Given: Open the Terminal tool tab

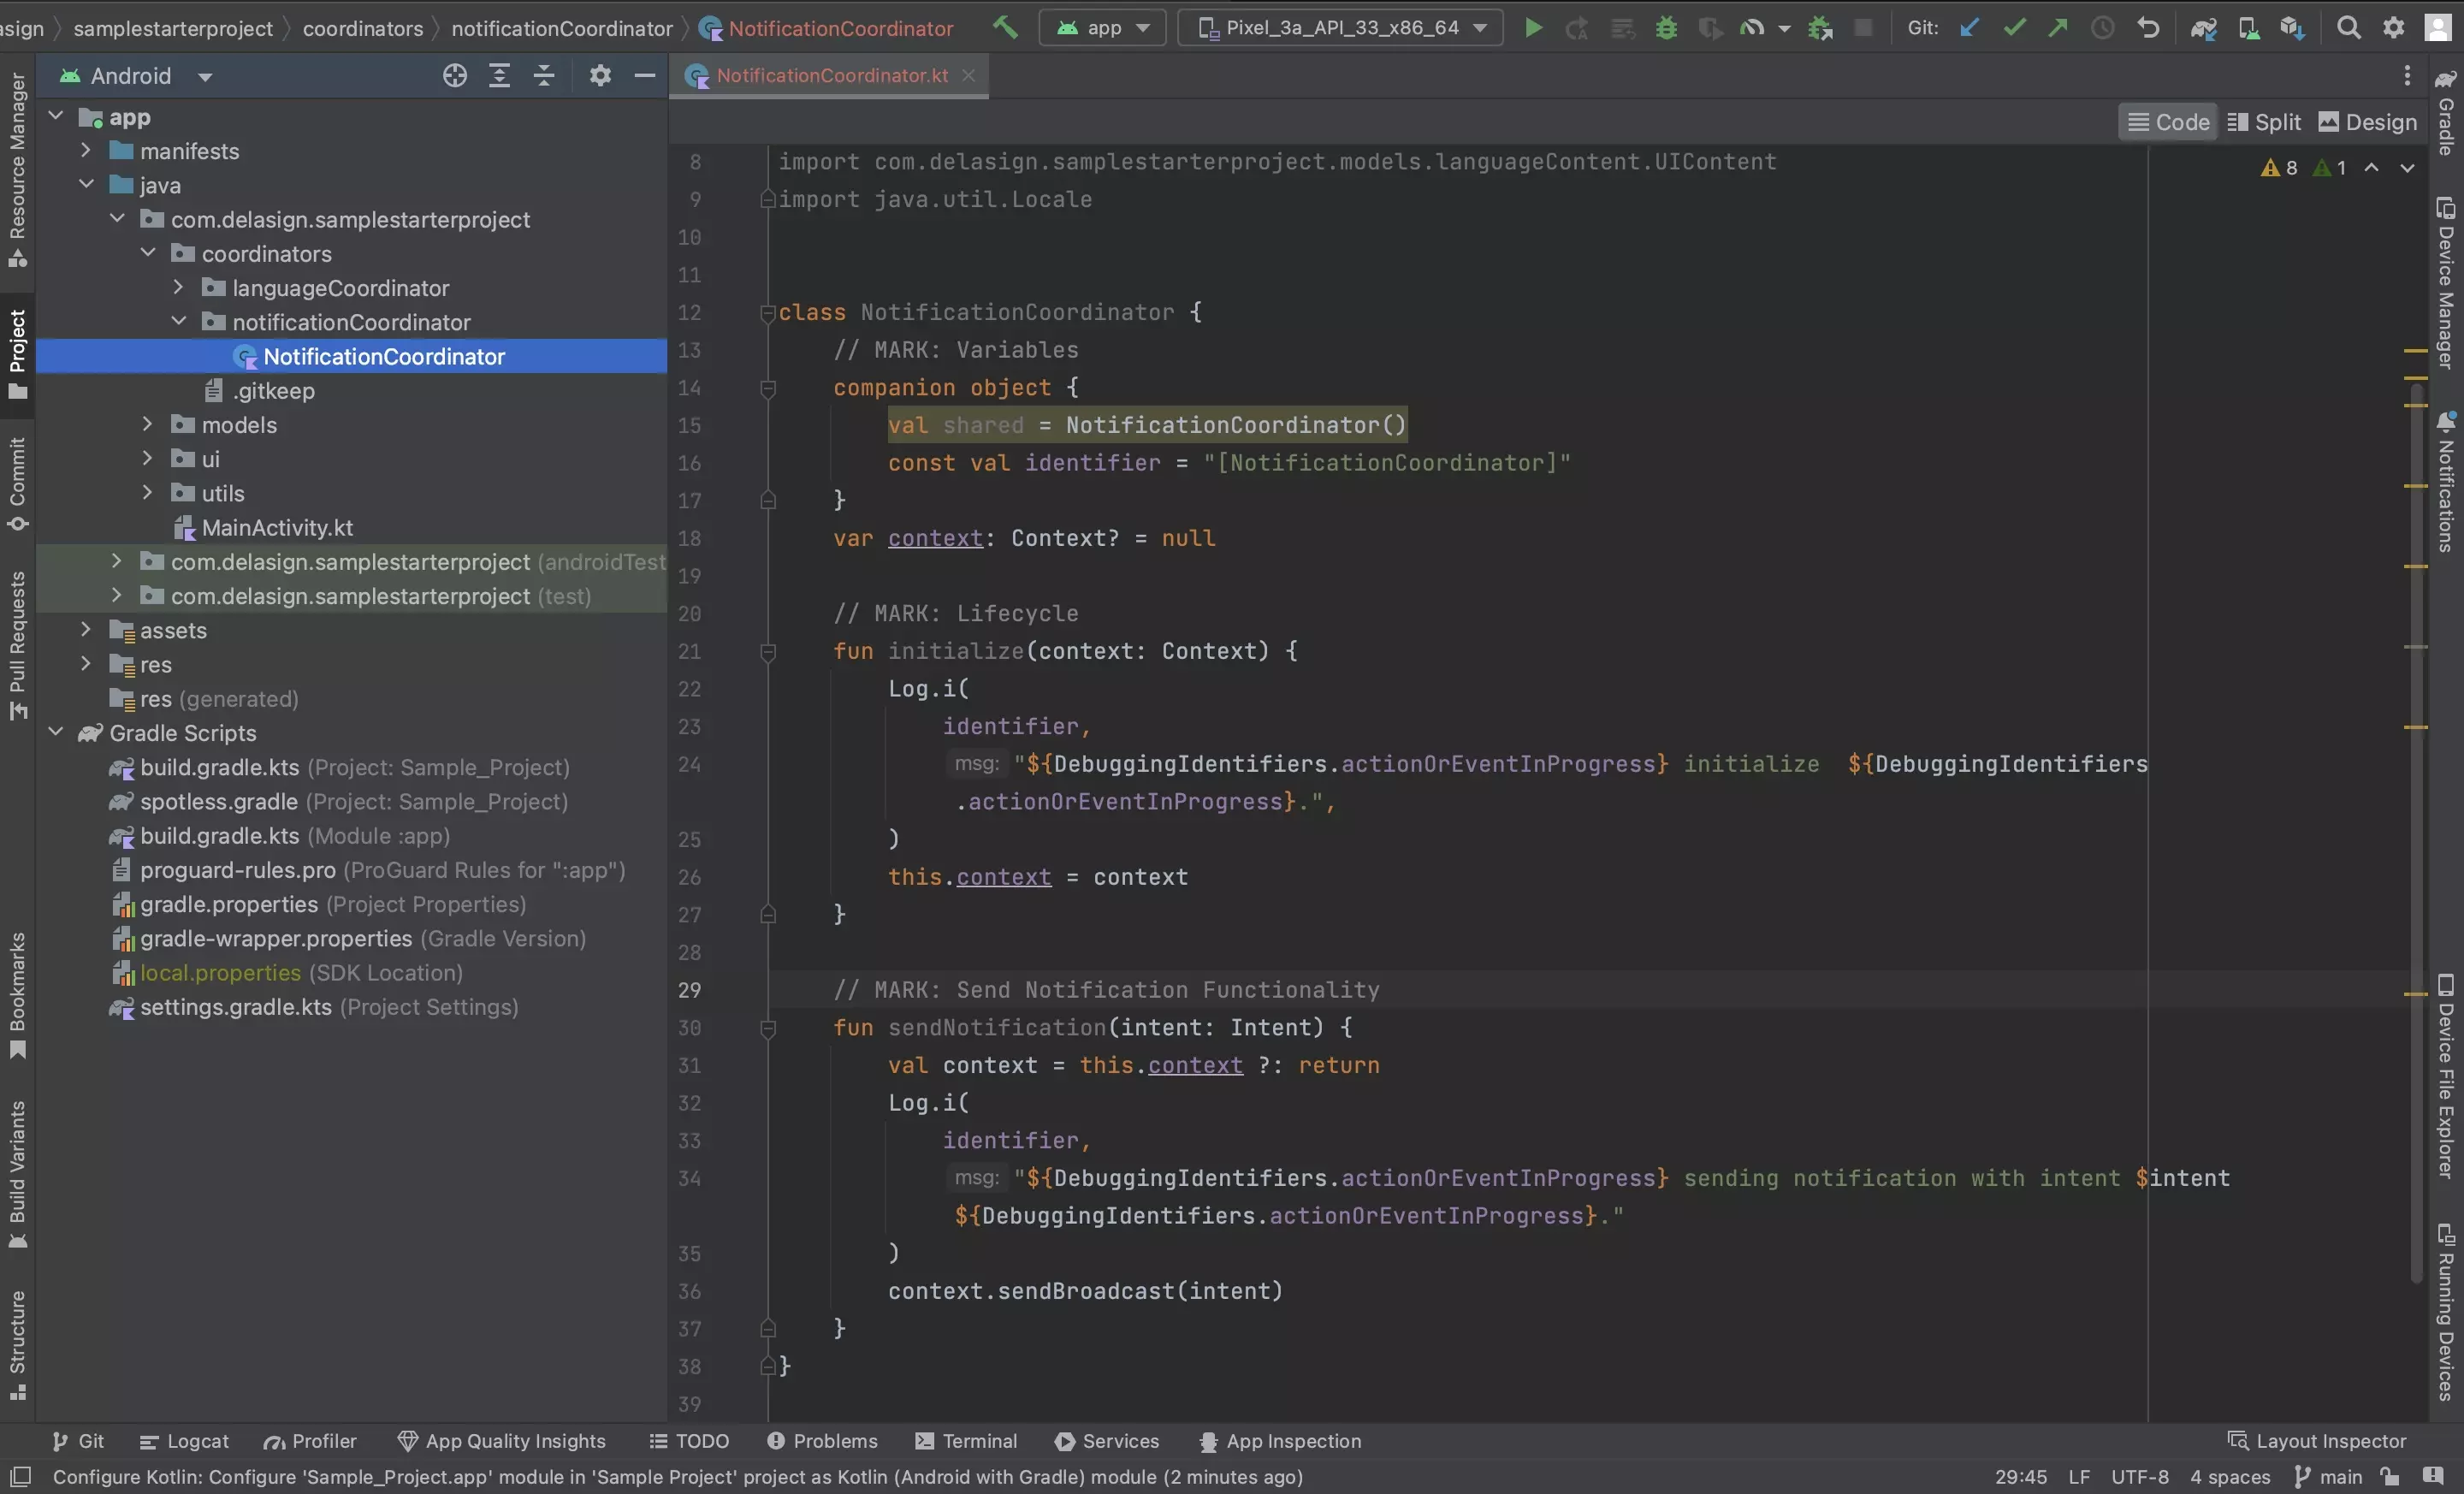Looking at the screenshot, I should coord(966,1441).
